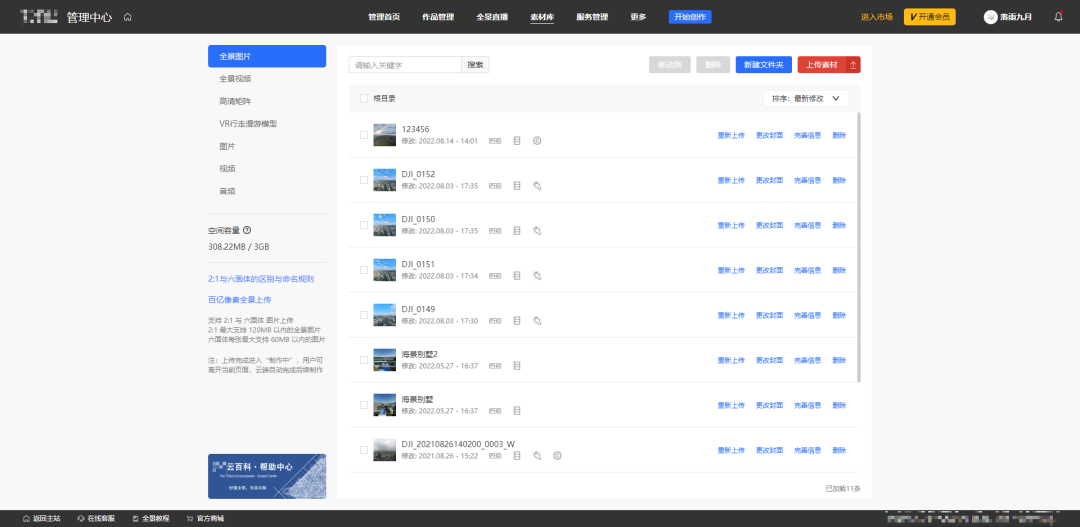Image resolution: width=1080 pixels, height=527 pixels.
Task: Click 完善信息 for DJI_0150
Action: pos(807,225)
